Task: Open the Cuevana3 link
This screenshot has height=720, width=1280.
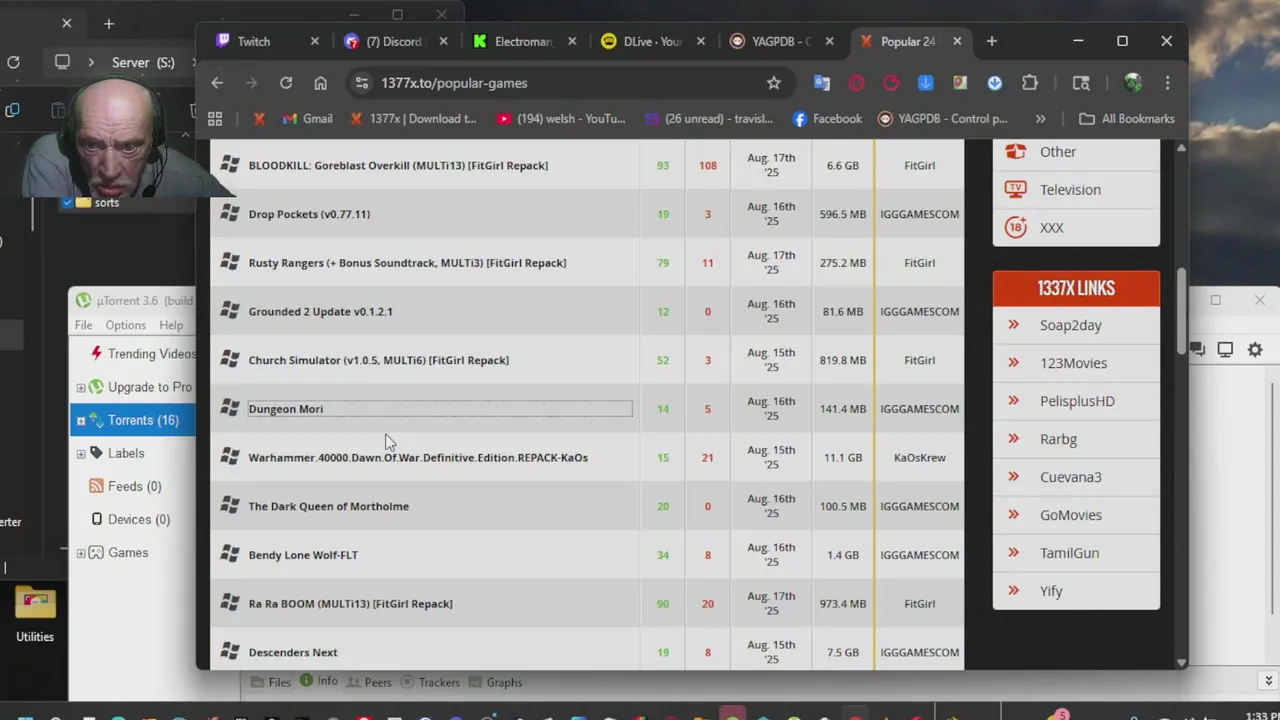Action: tap(1070, 477)
